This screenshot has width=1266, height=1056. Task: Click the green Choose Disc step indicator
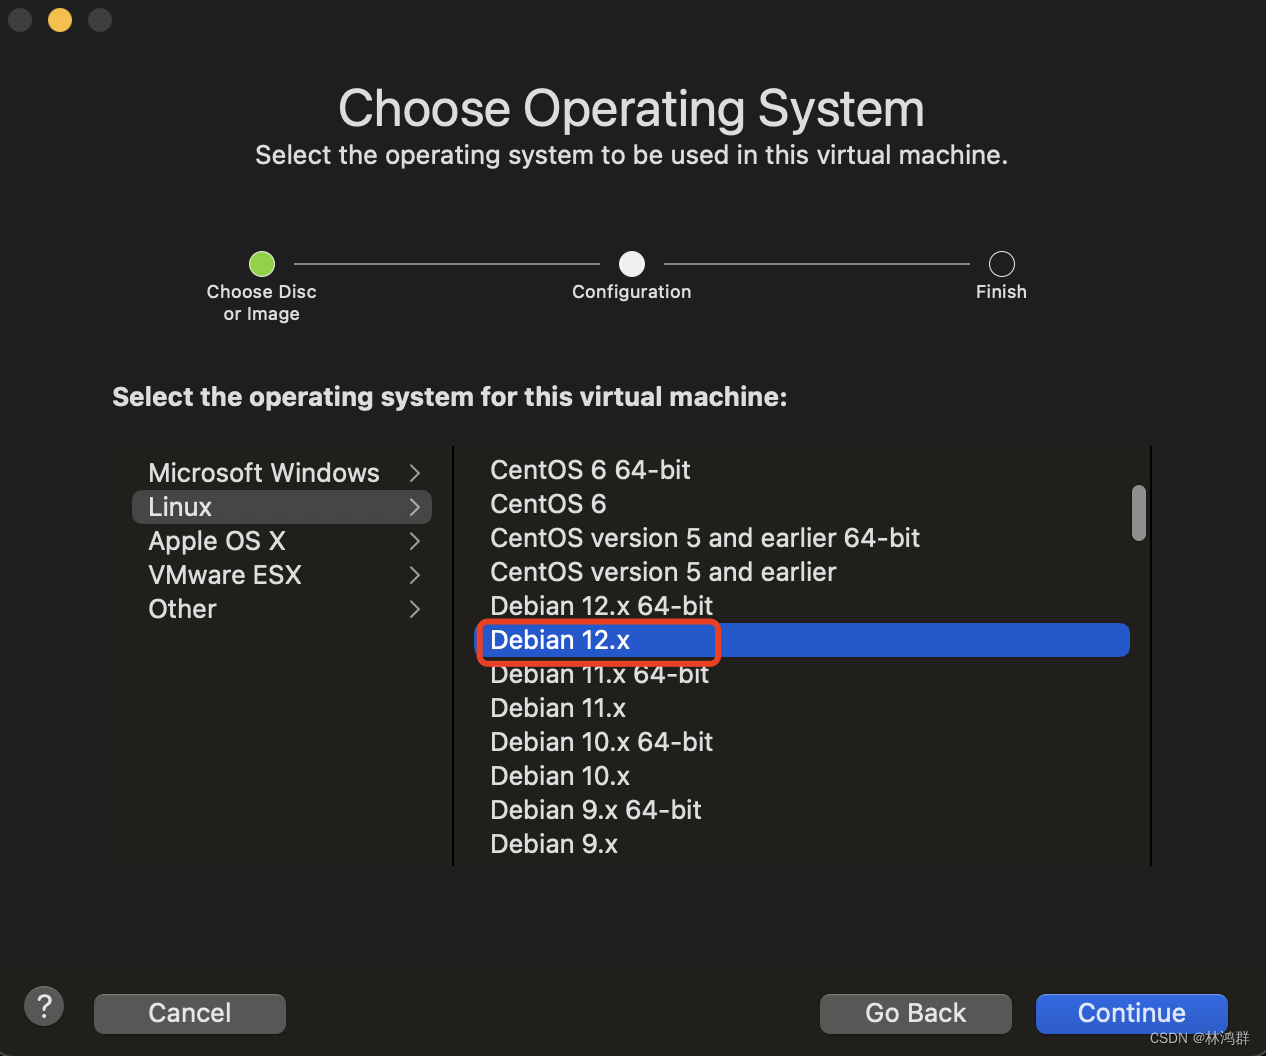pos(262,264)
